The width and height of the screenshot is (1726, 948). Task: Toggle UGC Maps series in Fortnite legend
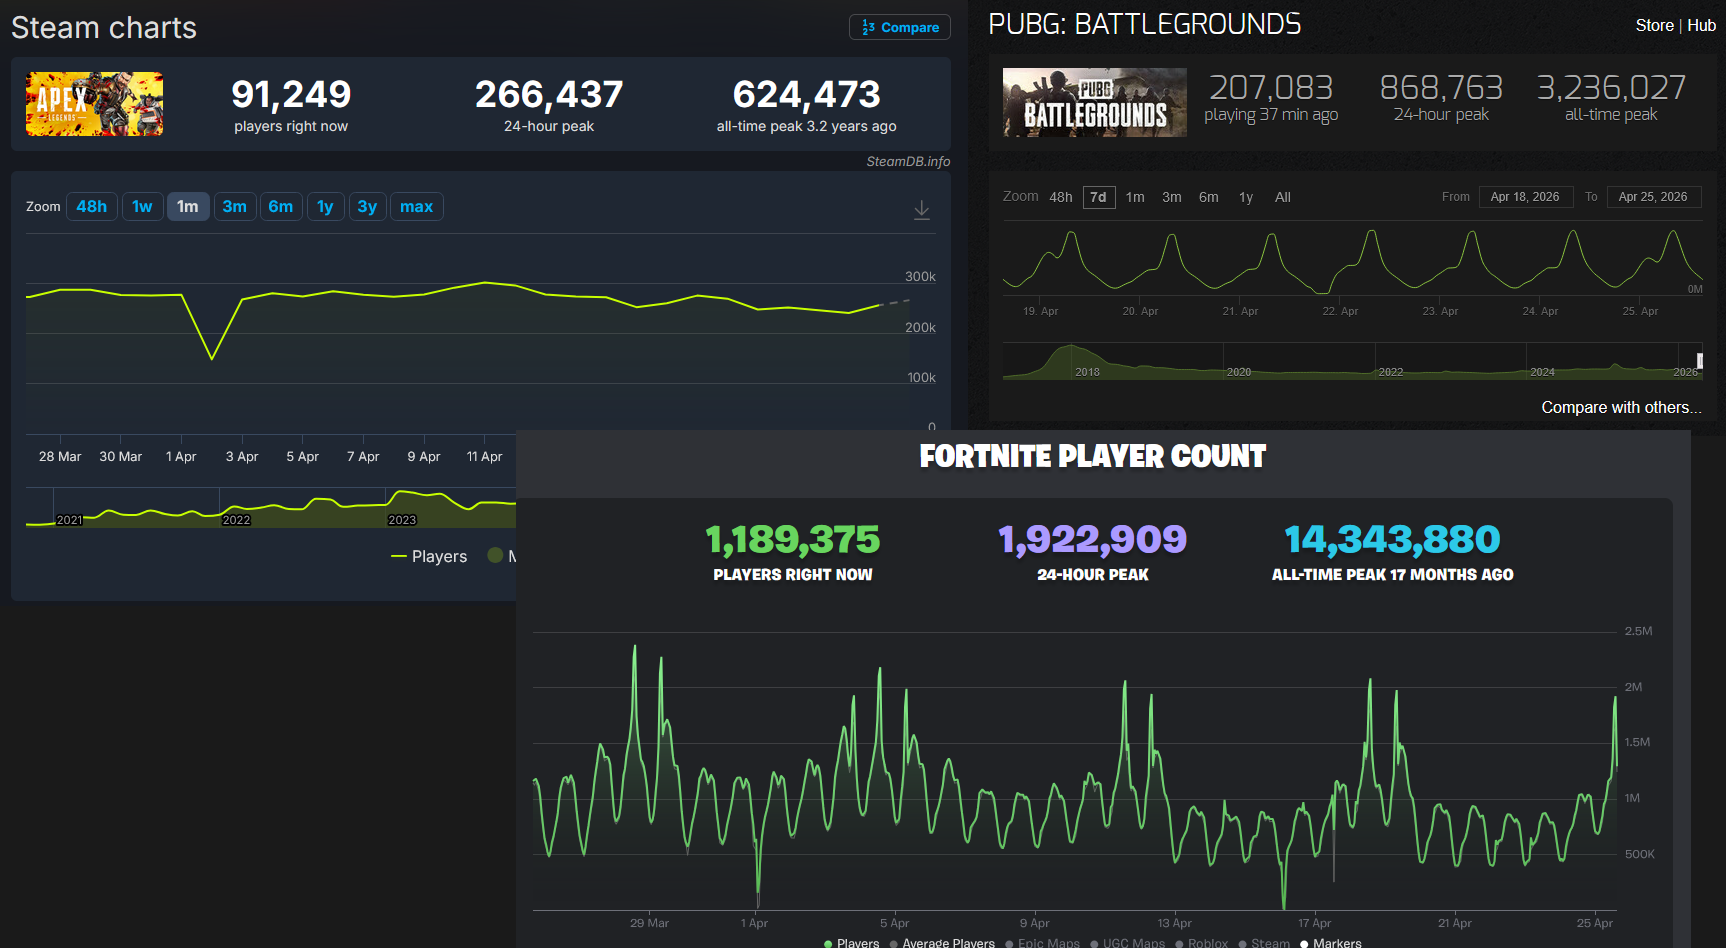pyautogui.click(x=1128, y=943)
